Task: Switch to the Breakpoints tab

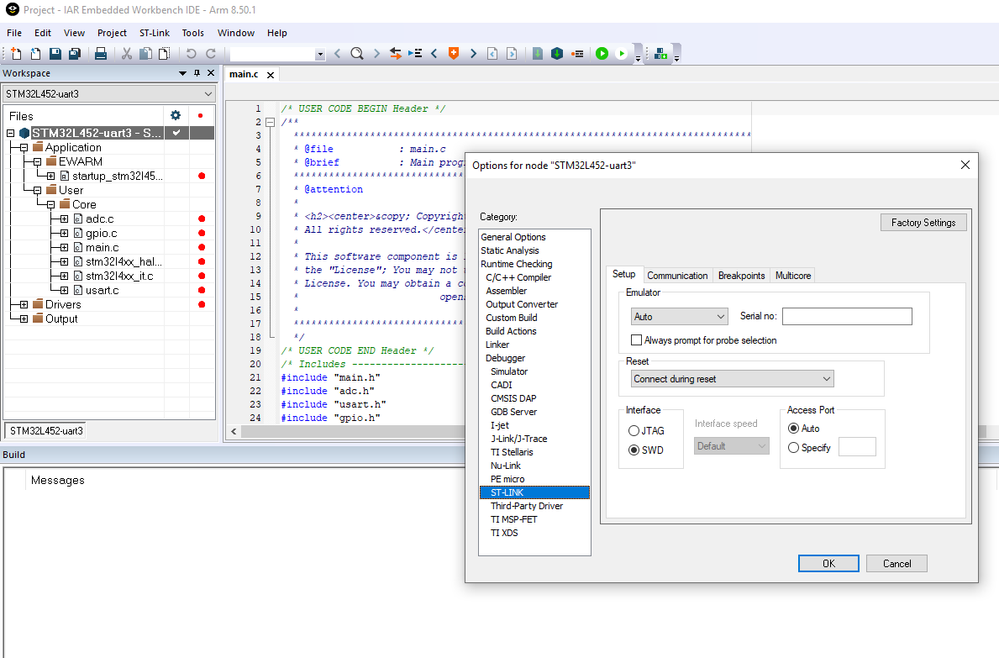Action: [x=742, y=276]
